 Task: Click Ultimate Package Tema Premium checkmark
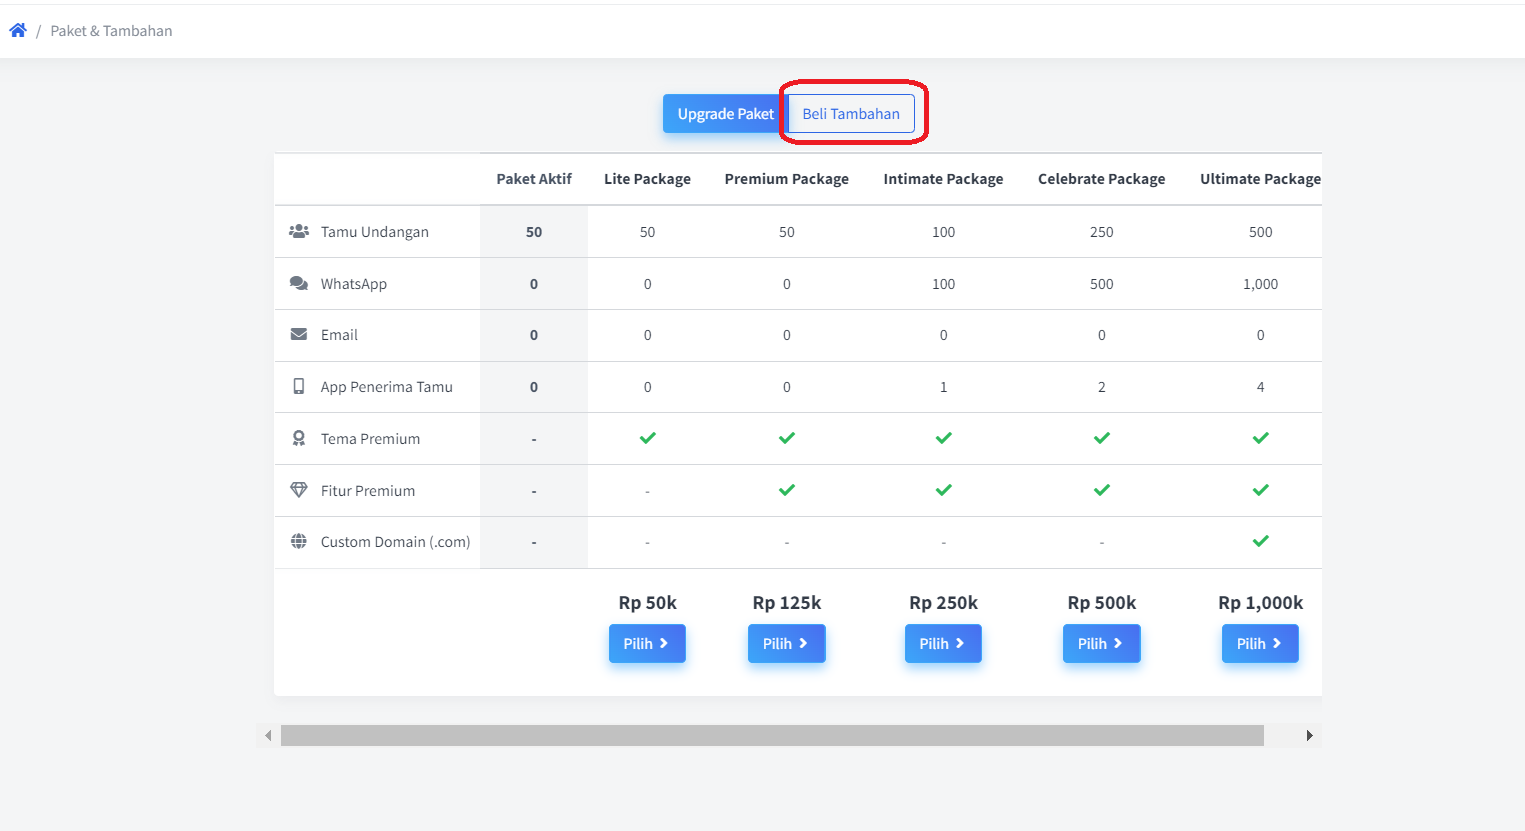pos(1261,438)
